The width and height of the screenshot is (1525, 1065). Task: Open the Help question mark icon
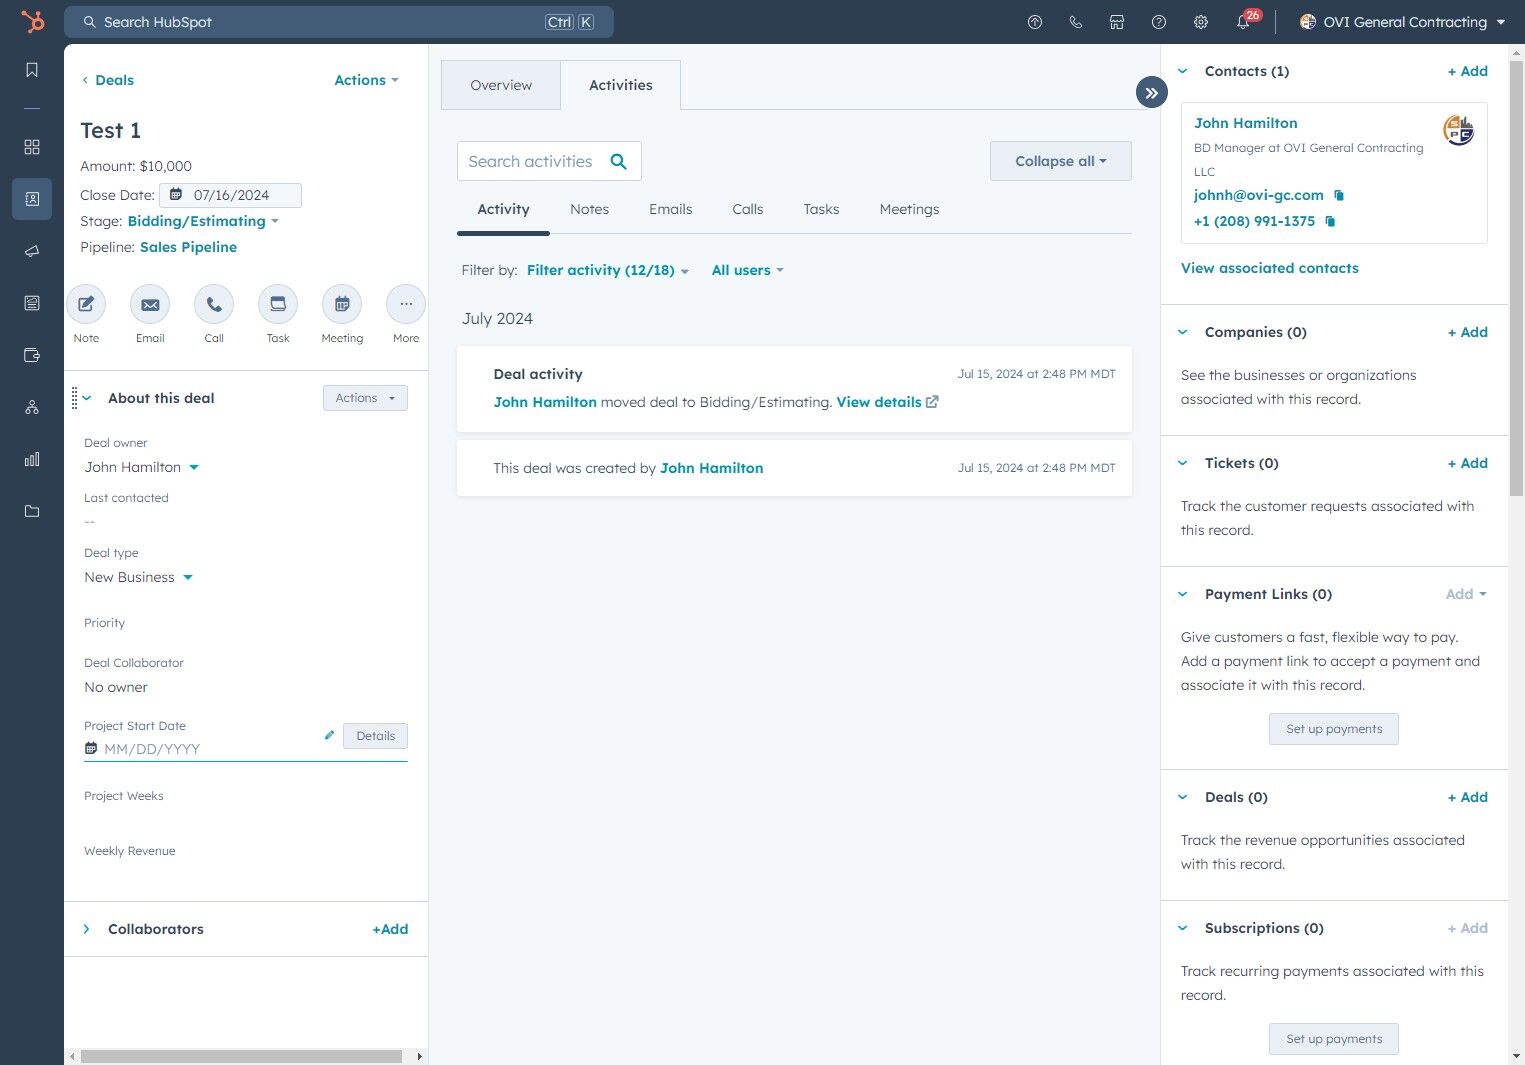click(1159, 22)
